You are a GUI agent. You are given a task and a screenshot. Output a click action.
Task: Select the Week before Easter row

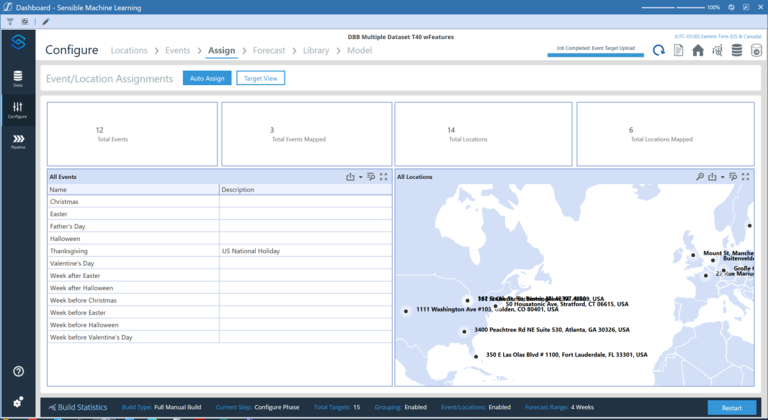[x=219, y=313]
